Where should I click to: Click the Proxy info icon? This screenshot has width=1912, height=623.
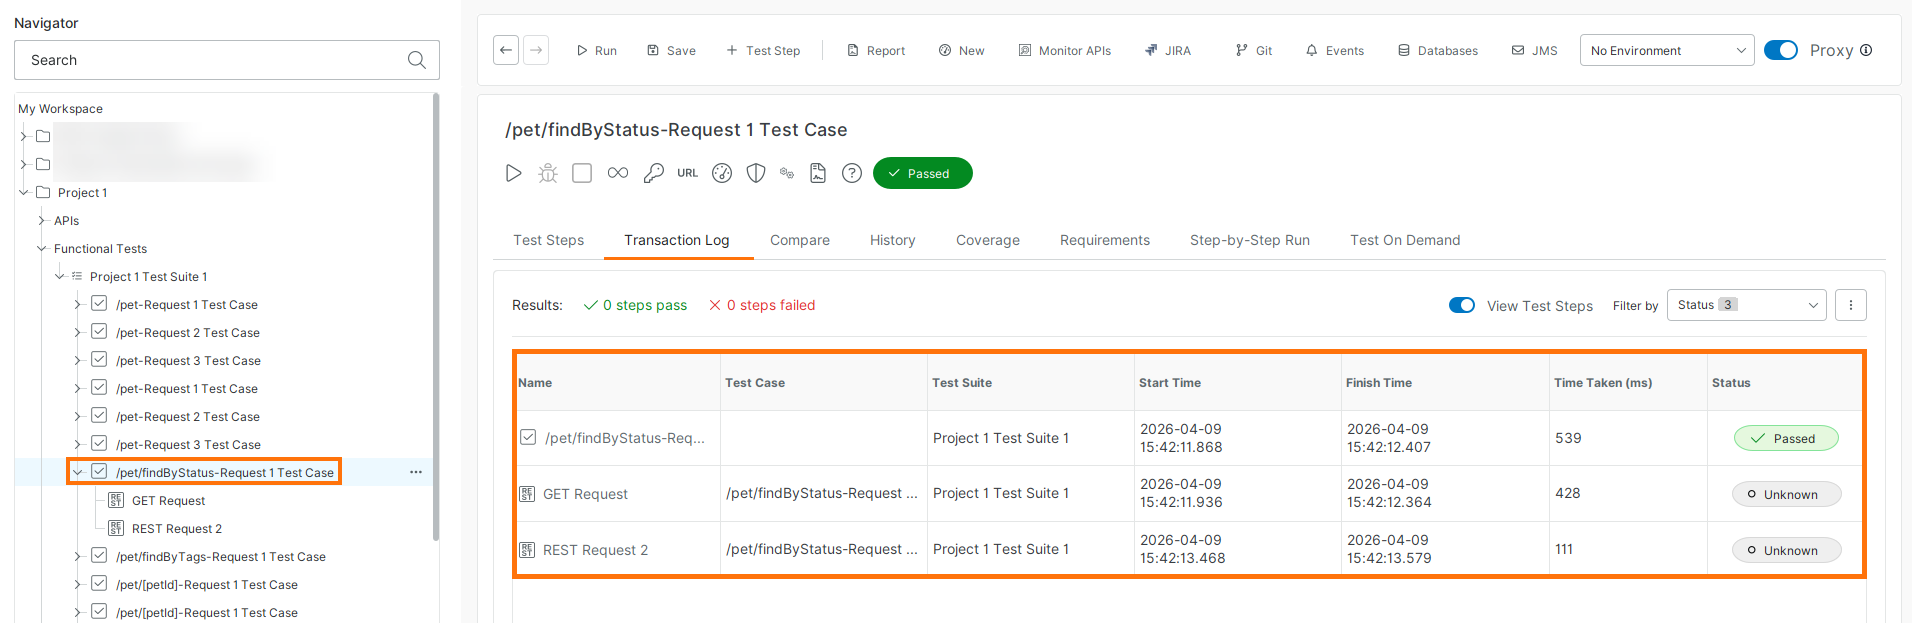point(1866,50)
